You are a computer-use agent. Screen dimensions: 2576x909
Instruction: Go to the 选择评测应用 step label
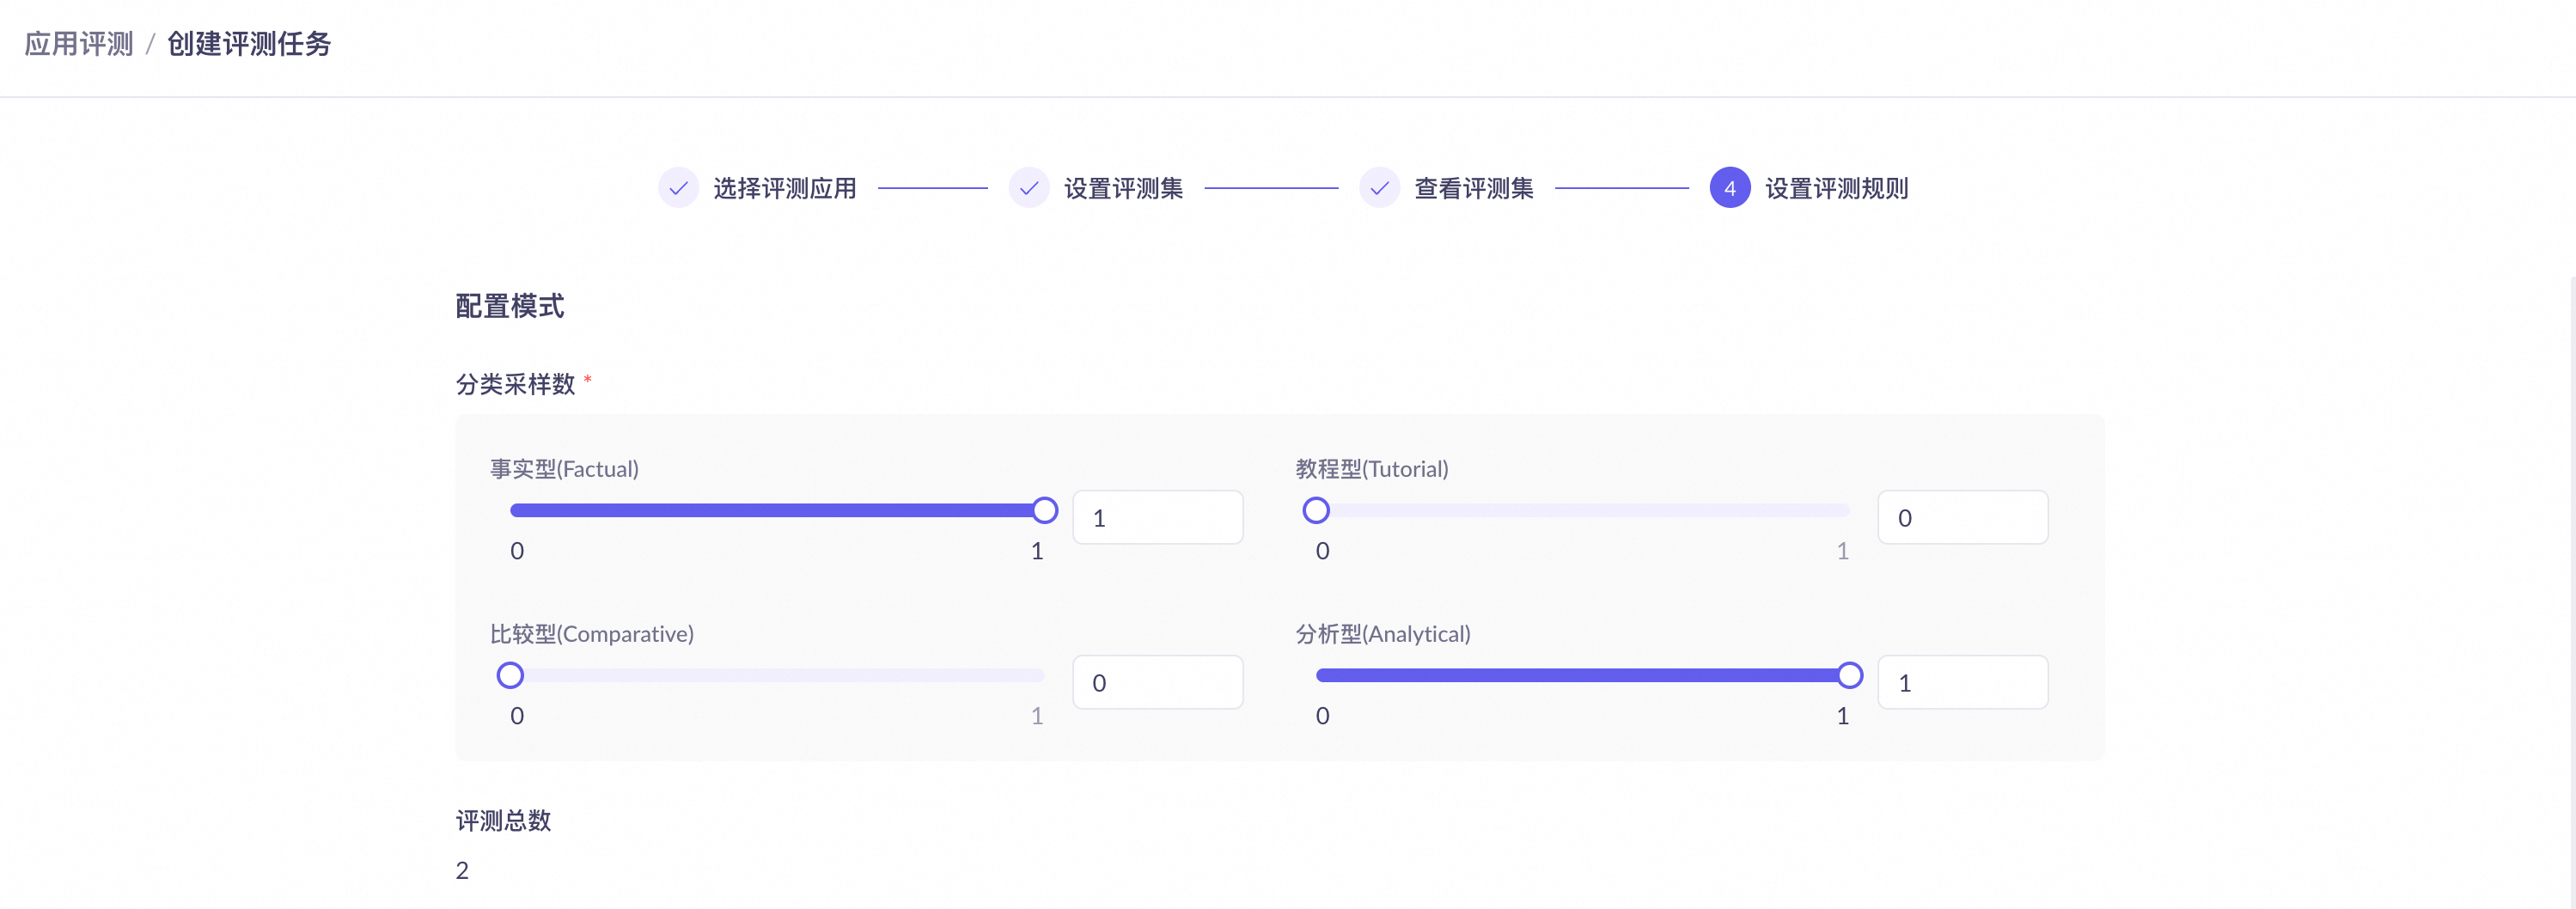click(x=784, y=188)
